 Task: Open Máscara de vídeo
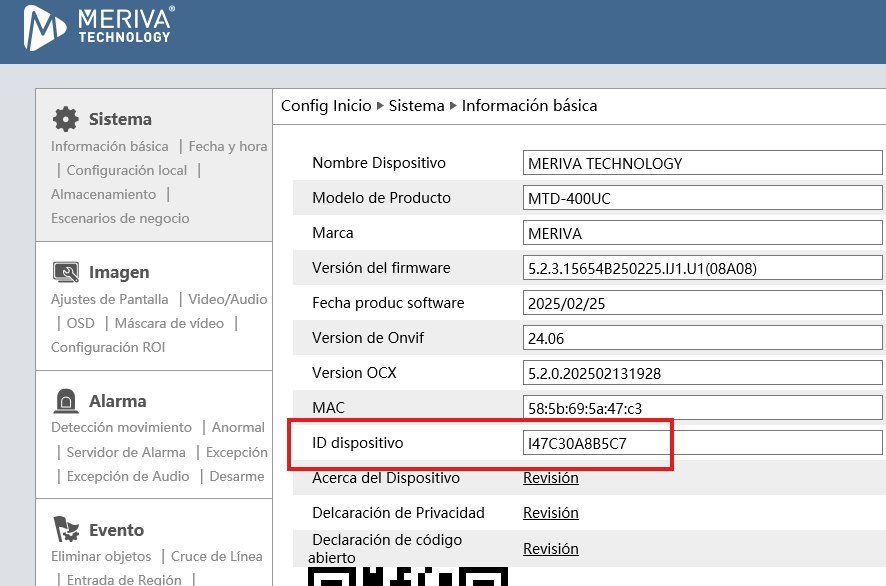click(x=169, y=323)
